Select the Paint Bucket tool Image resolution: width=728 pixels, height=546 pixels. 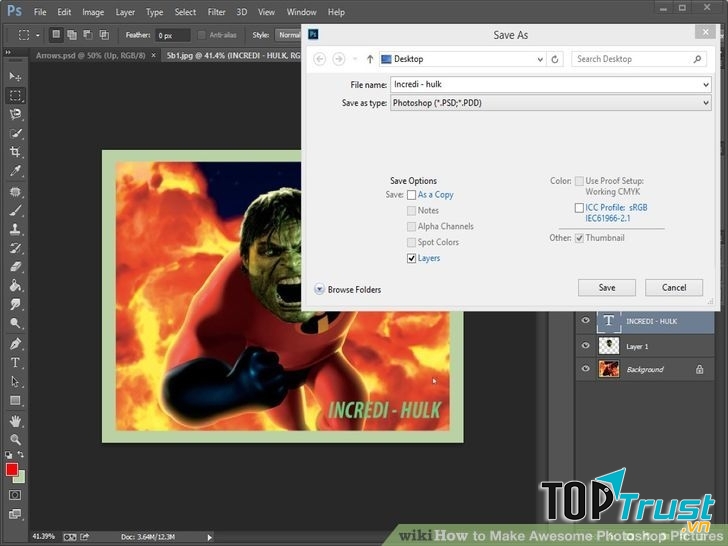point(15,286)
